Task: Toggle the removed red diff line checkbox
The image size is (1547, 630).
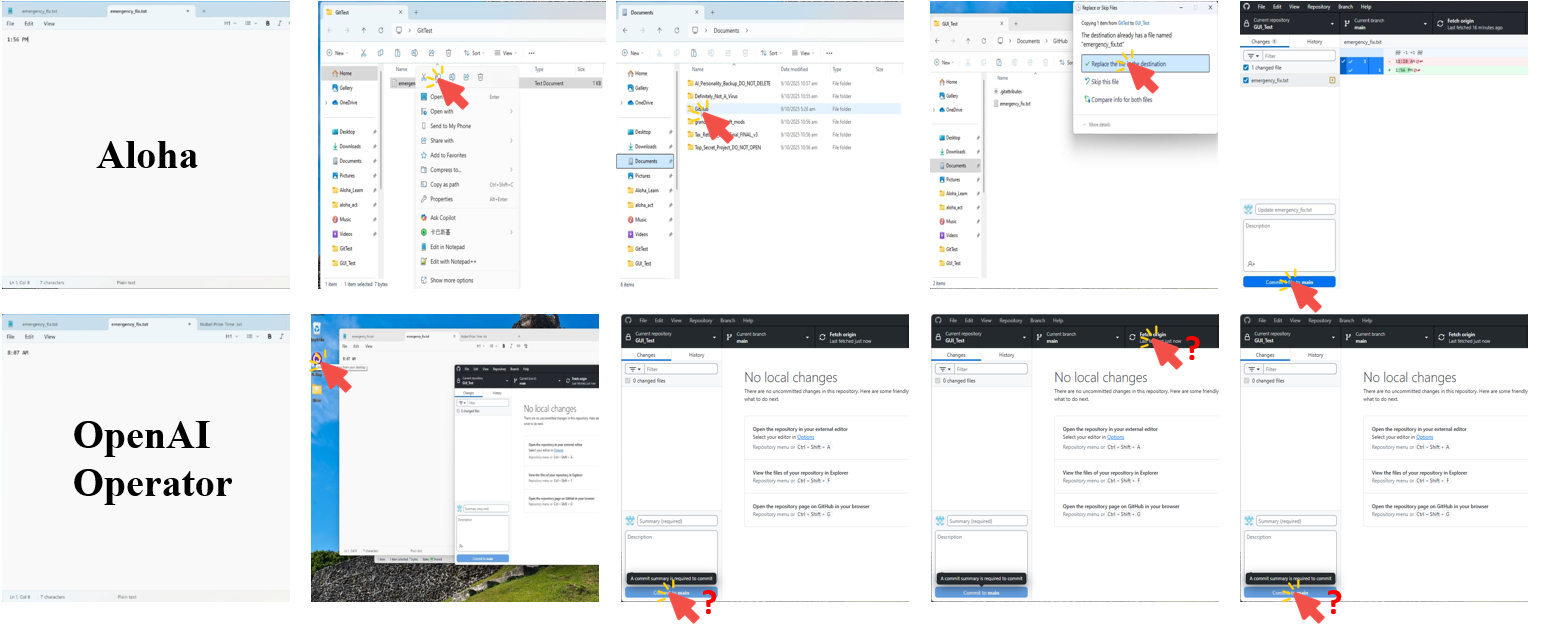Action: (x=1350, y=62)
